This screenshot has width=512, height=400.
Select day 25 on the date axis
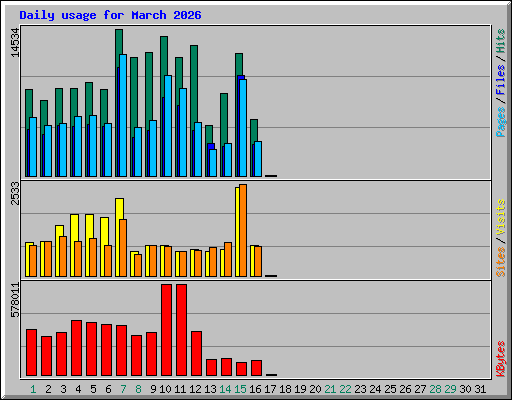coord(390,389)
